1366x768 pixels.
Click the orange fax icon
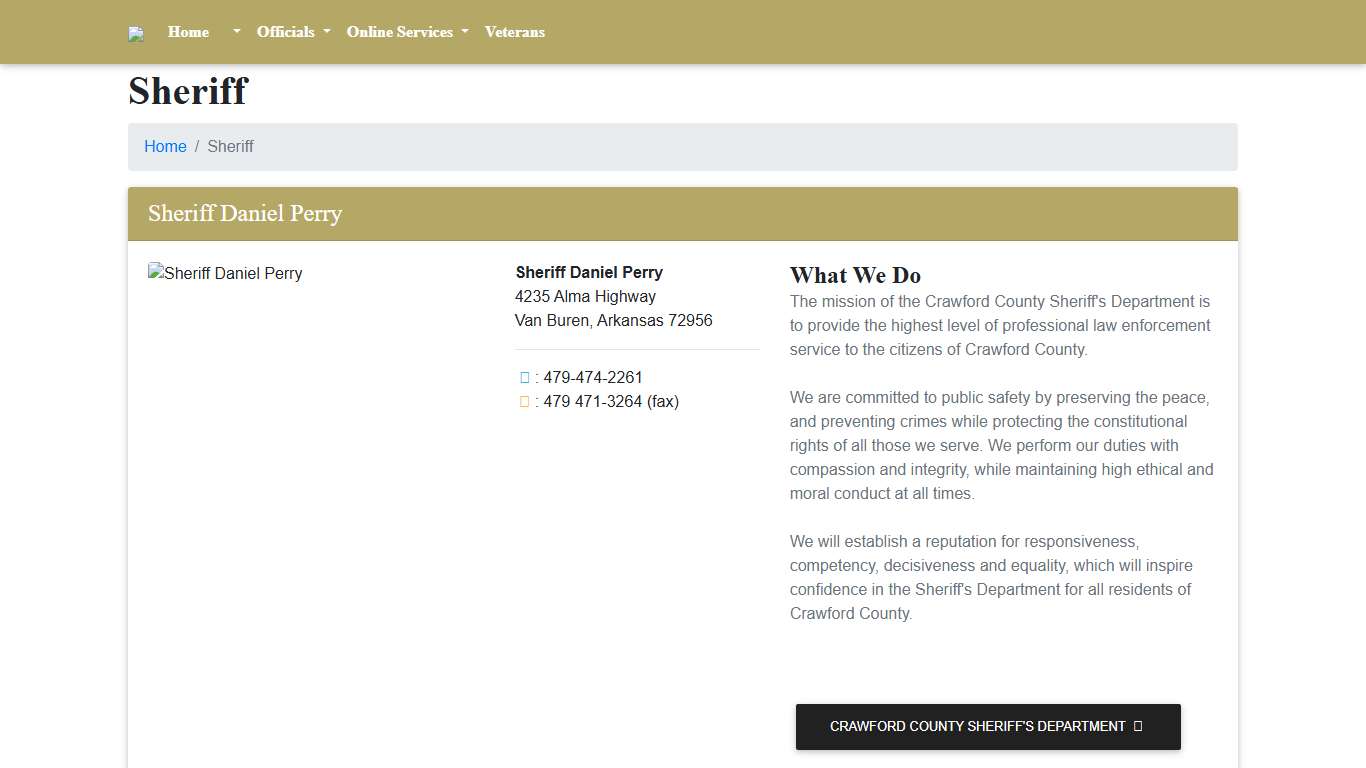[525, 402]
